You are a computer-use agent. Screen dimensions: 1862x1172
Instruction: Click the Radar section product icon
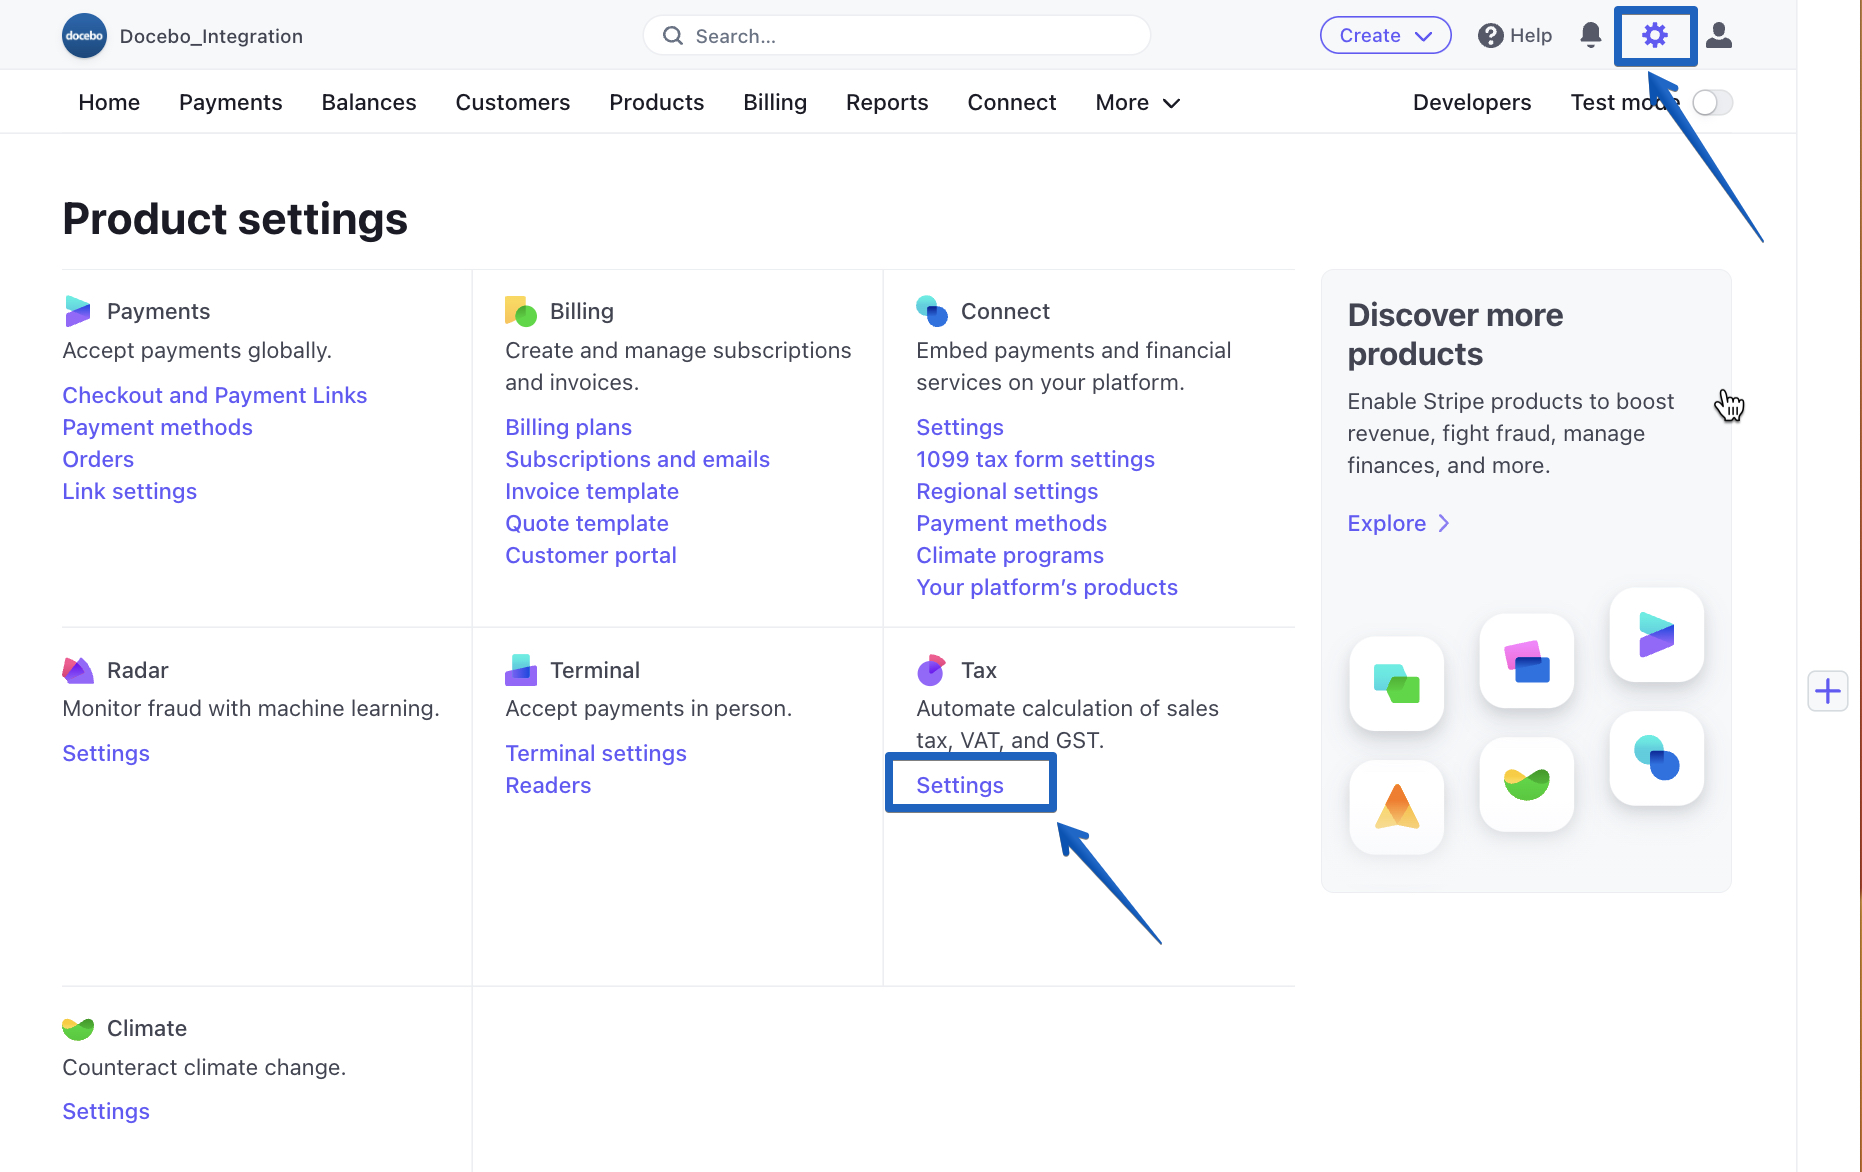(x=78, y=670)
